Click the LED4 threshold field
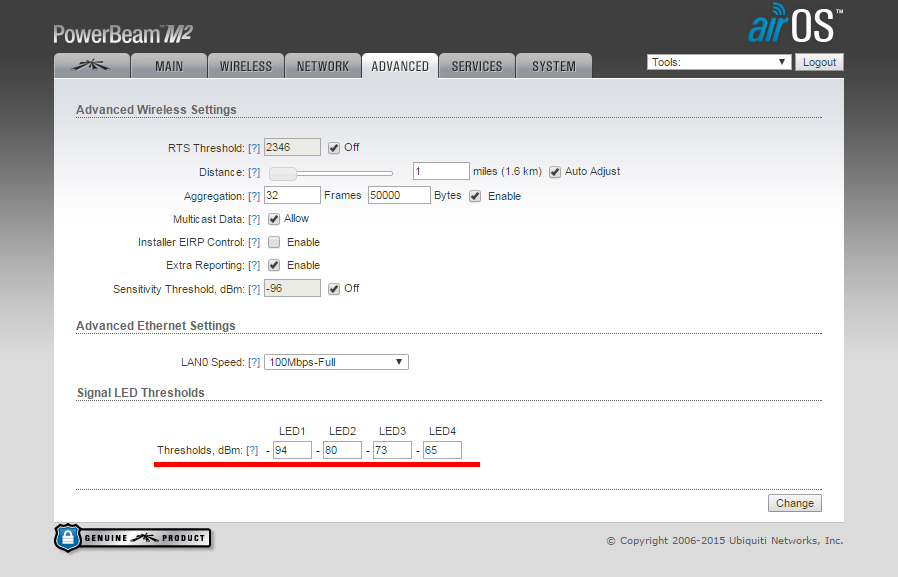The width and height of the screenshot is (898, 577). (442, 450)
